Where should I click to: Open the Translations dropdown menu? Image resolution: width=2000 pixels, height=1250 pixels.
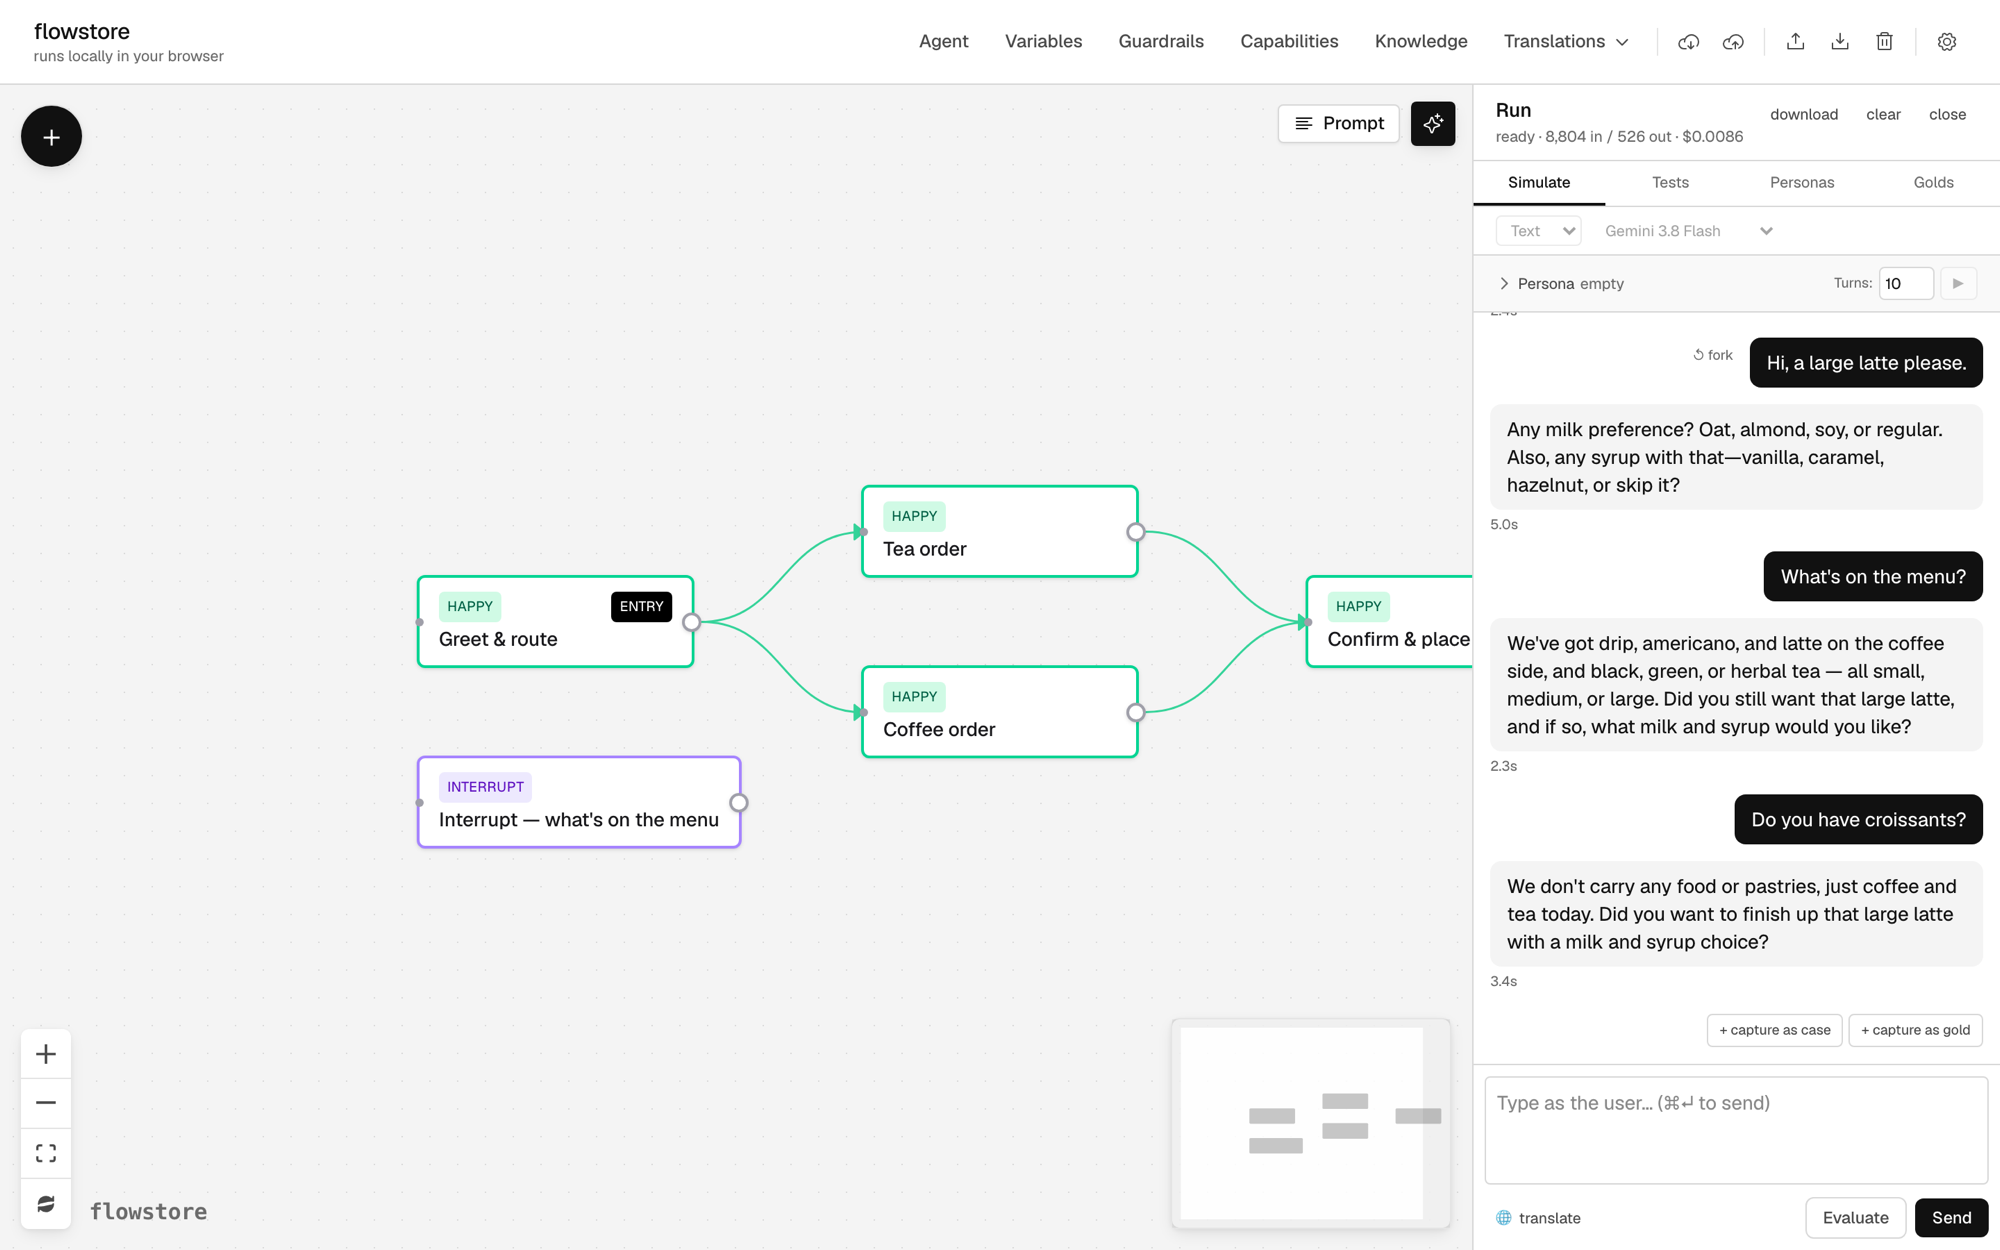[1566, 41]
